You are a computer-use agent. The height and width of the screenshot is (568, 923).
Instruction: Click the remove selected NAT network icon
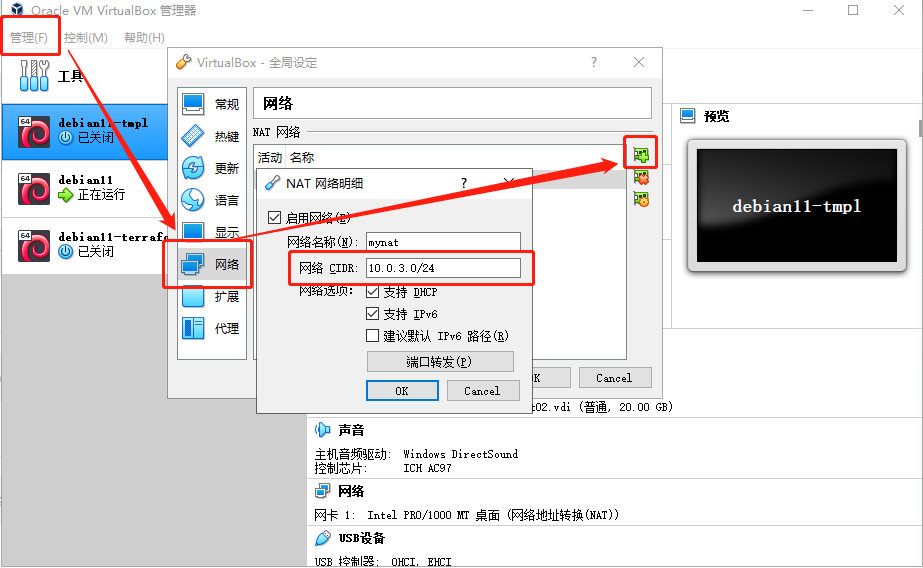point(641,177)
